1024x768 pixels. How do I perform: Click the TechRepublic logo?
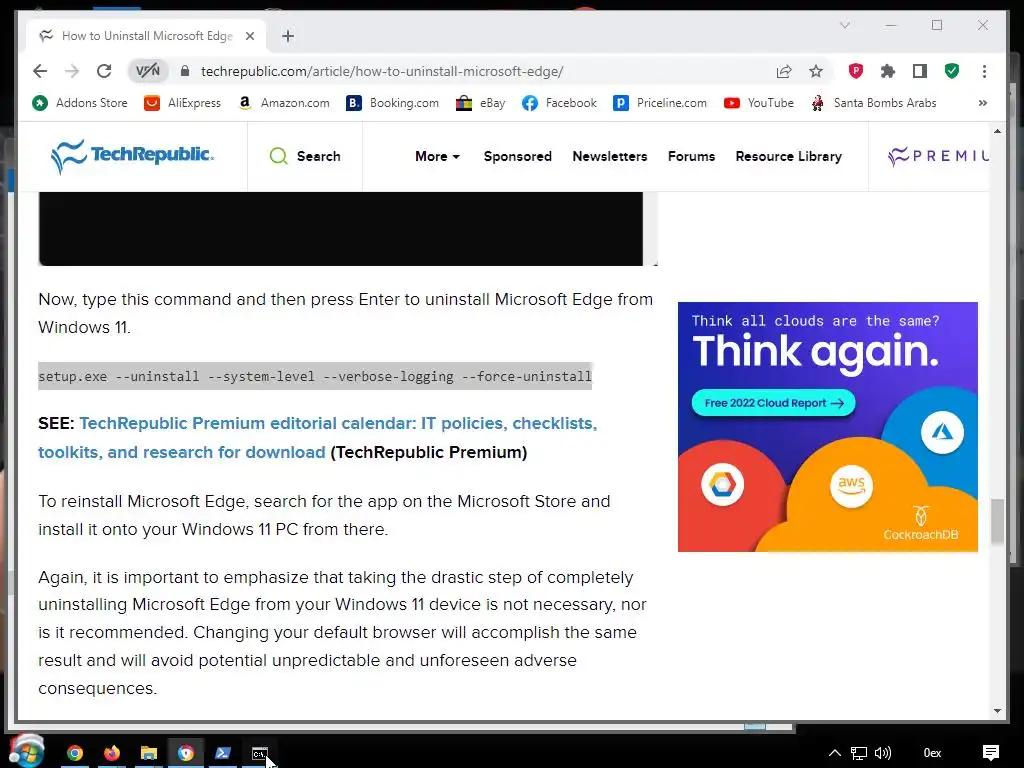133,155
